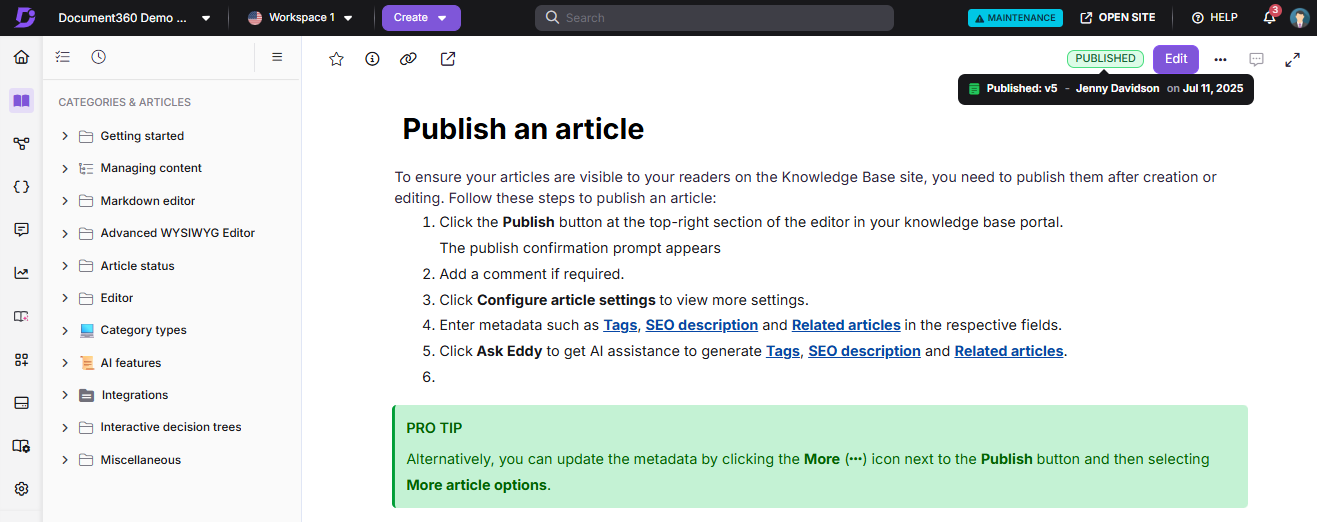Open the recent history clock icon

pyautogui.click(x=98, y=57)
